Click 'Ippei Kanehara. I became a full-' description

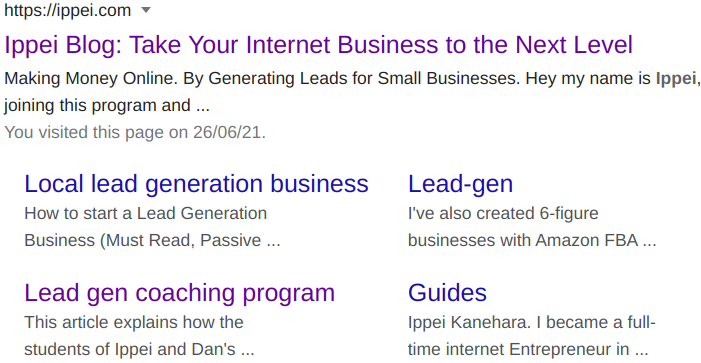click(532, 322)
